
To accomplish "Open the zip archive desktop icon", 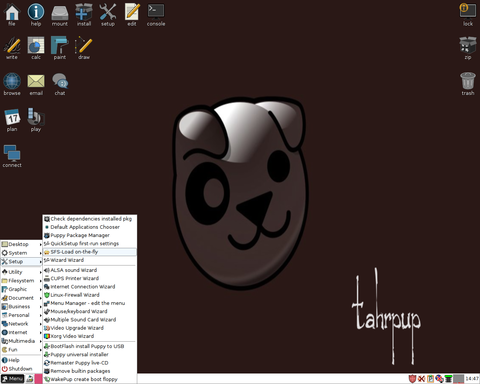I will [x=468, y=48].
